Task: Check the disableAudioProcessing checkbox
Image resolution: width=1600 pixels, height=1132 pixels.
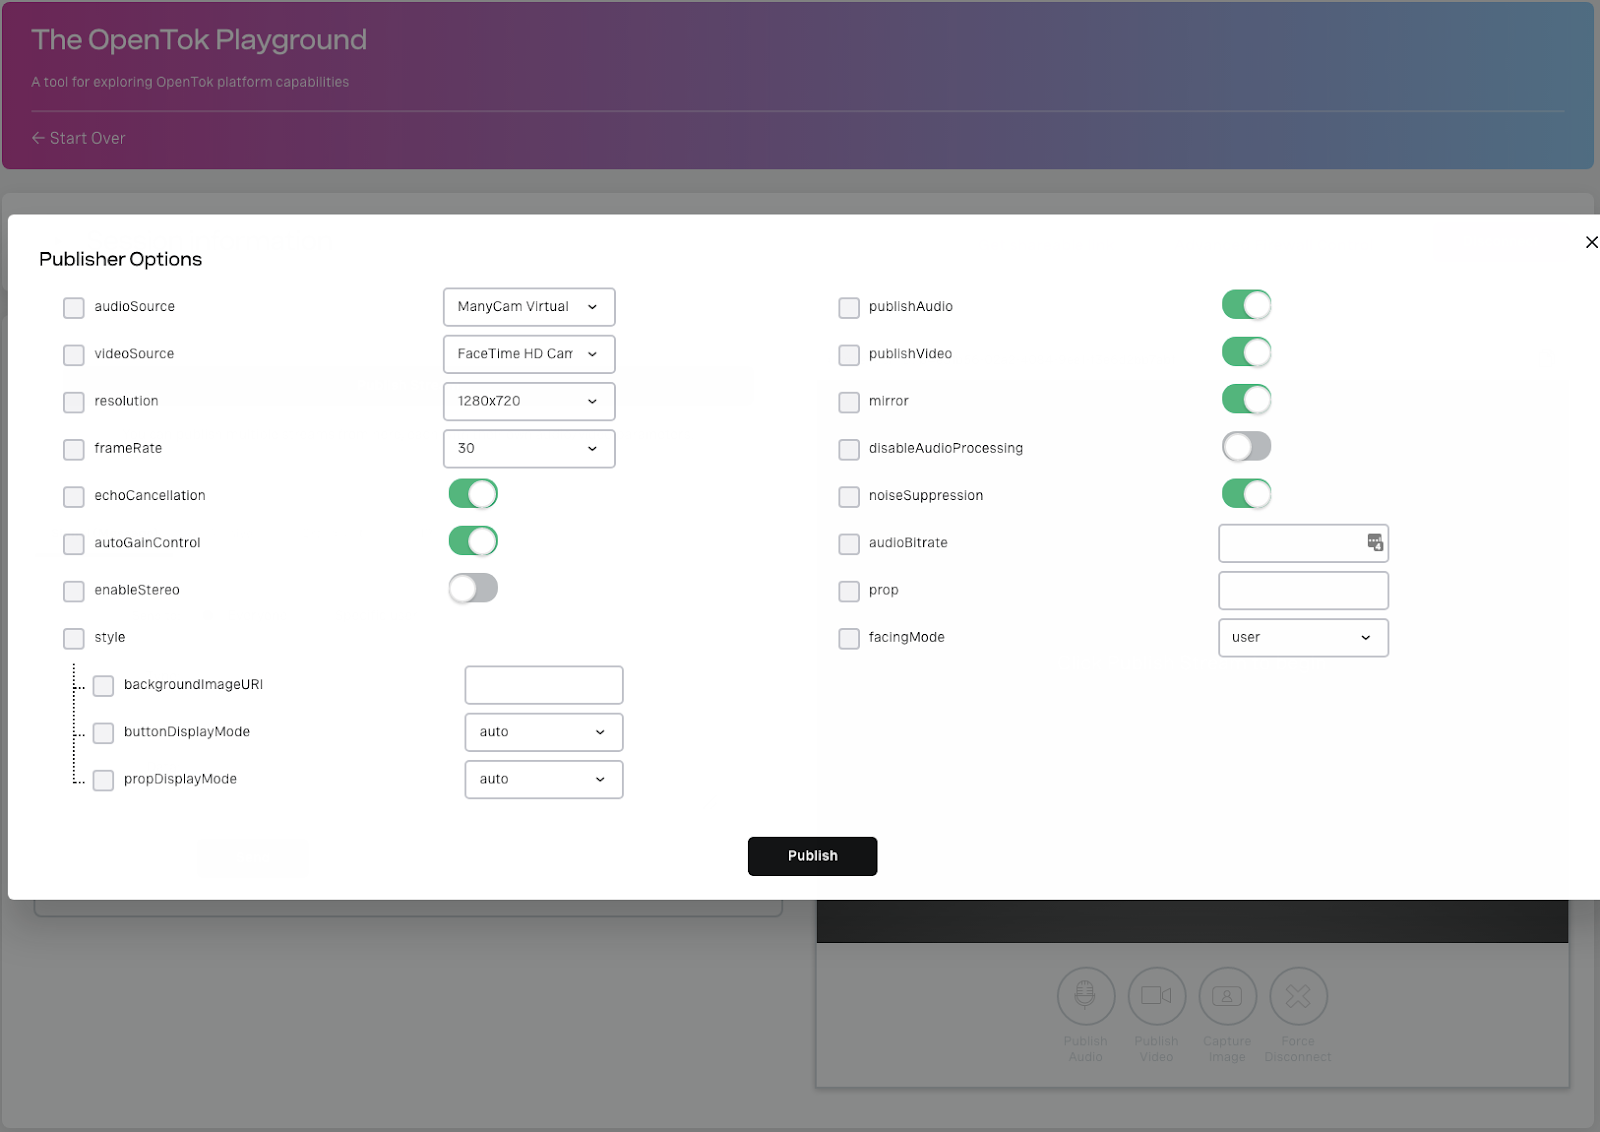Action: (849, 449)
